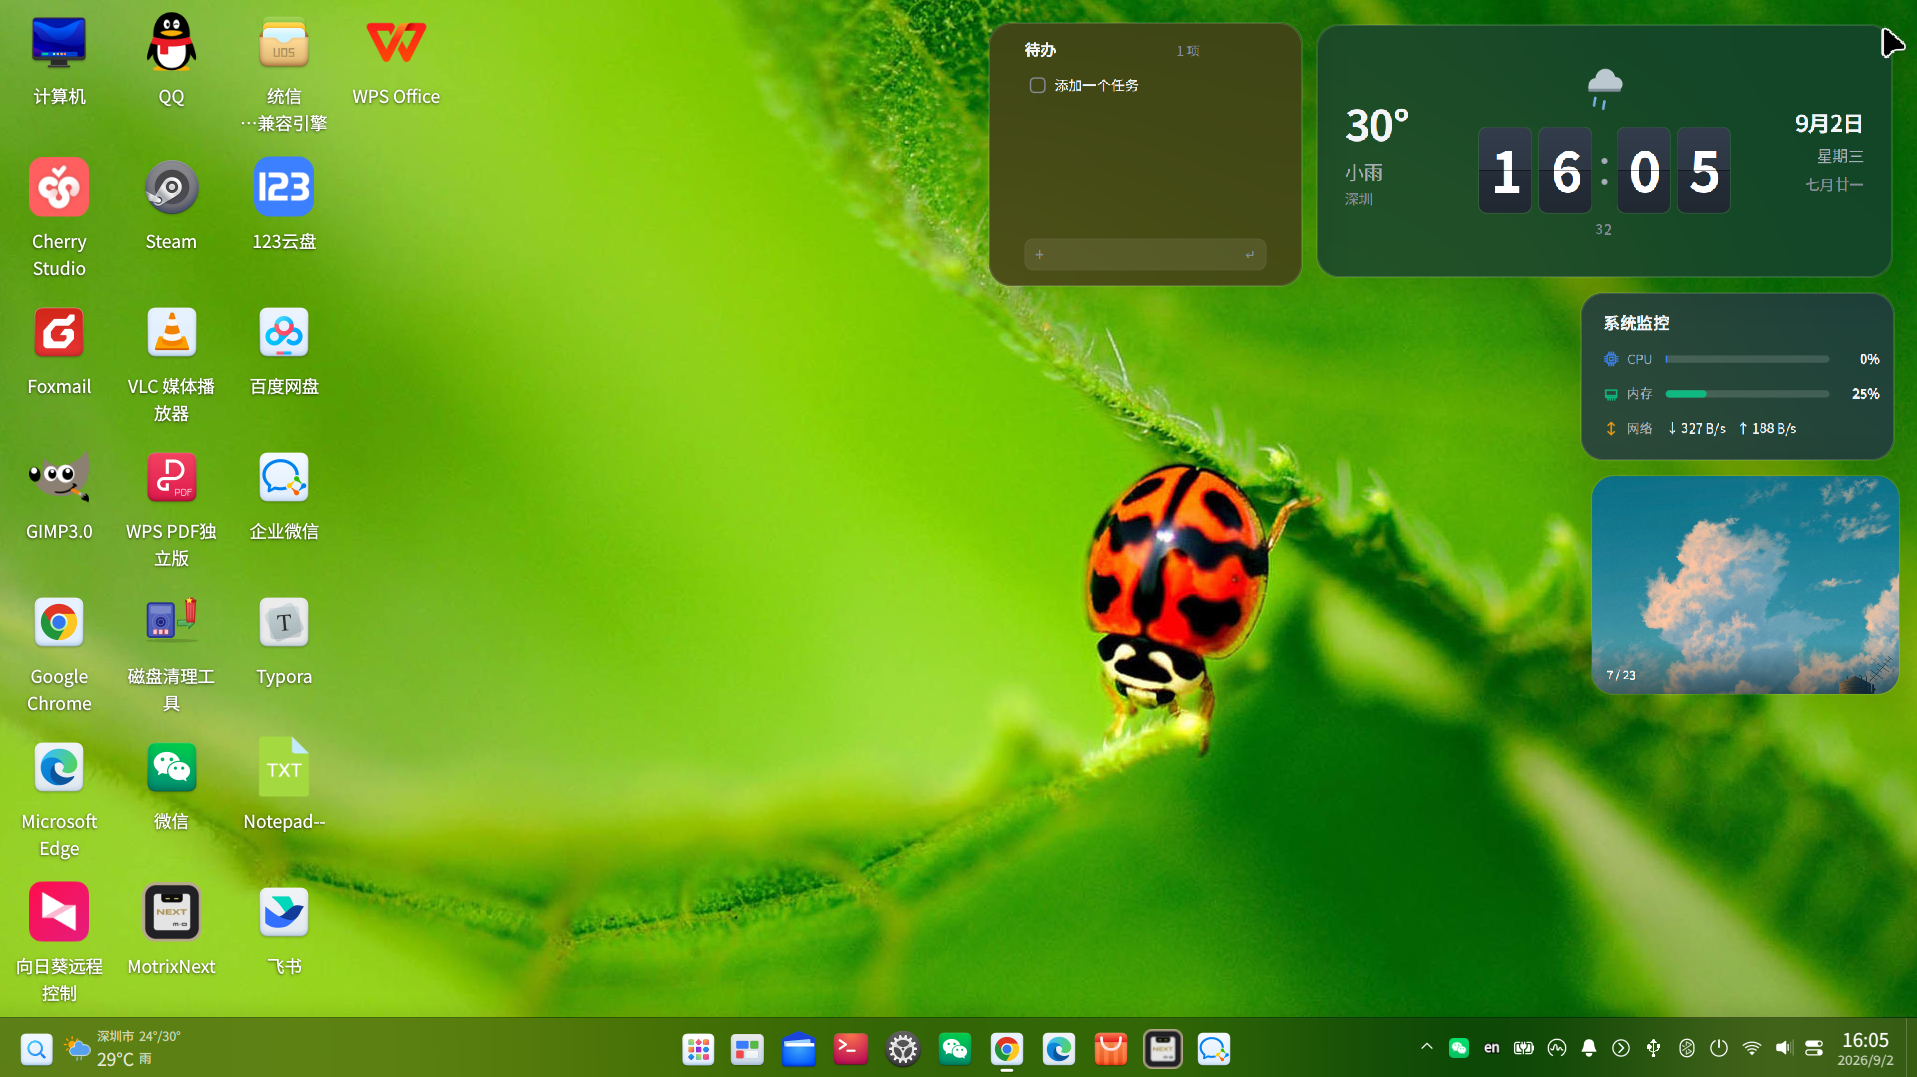Launch VLC media player desktop icon
The height and width of the screenshot is (1077, 1917).
point(171,362)
